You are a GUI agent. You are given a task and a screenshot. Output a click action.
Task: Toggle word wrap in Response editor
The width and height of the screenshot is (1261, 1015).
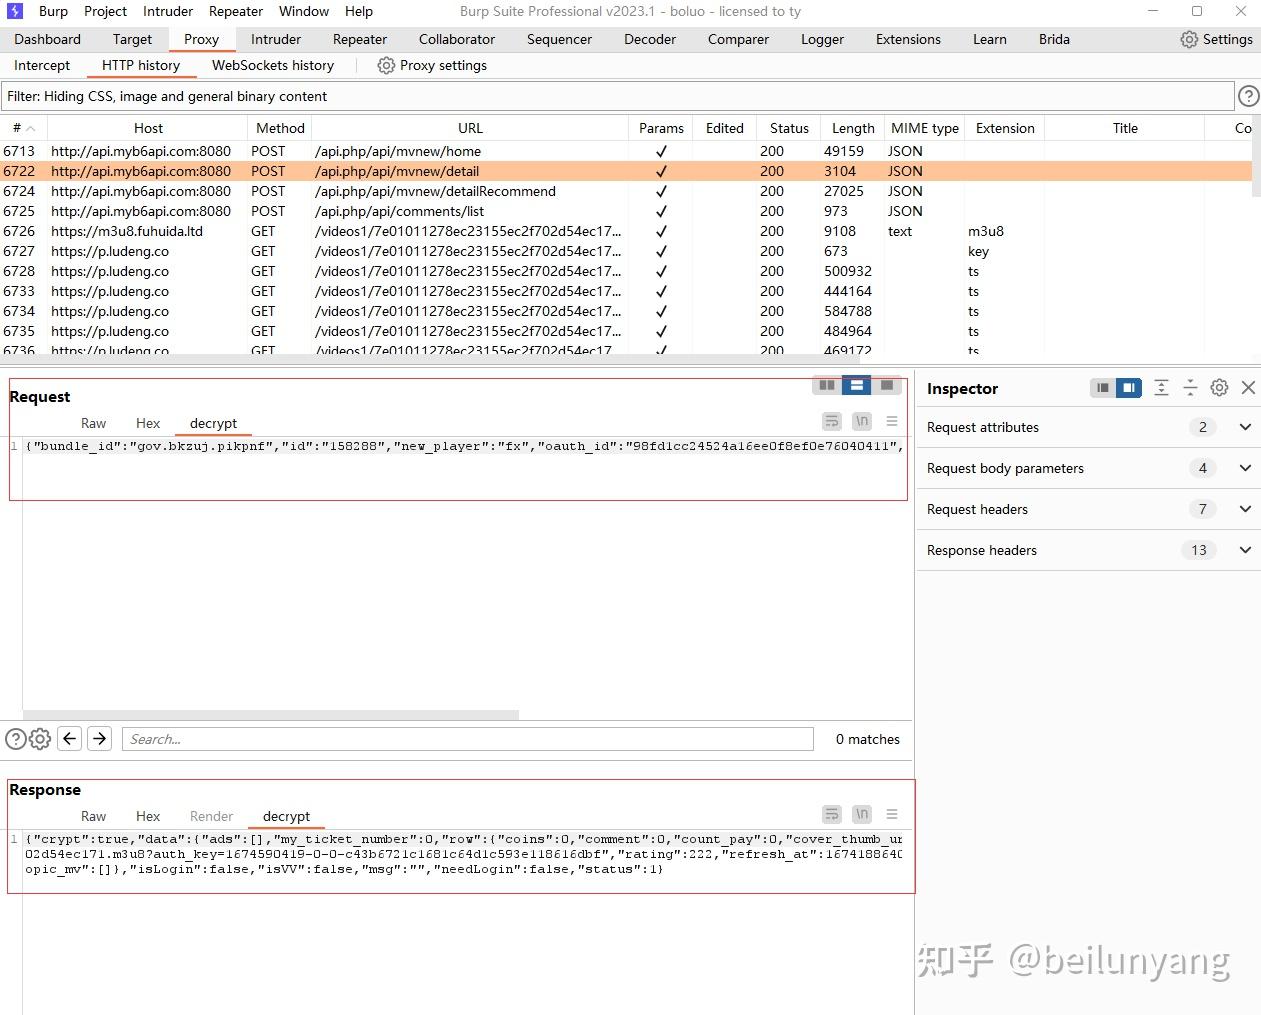[x=832, y=815]
